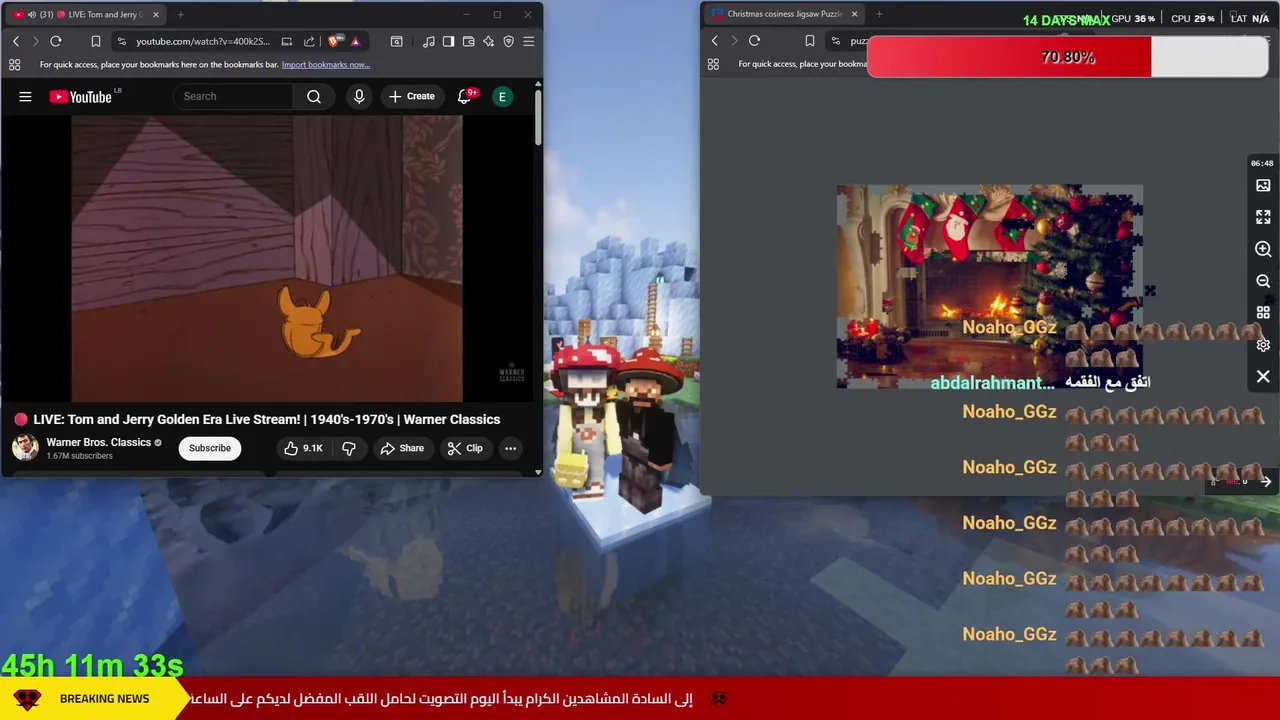Bookmark the puzzle page

point(810,41)
